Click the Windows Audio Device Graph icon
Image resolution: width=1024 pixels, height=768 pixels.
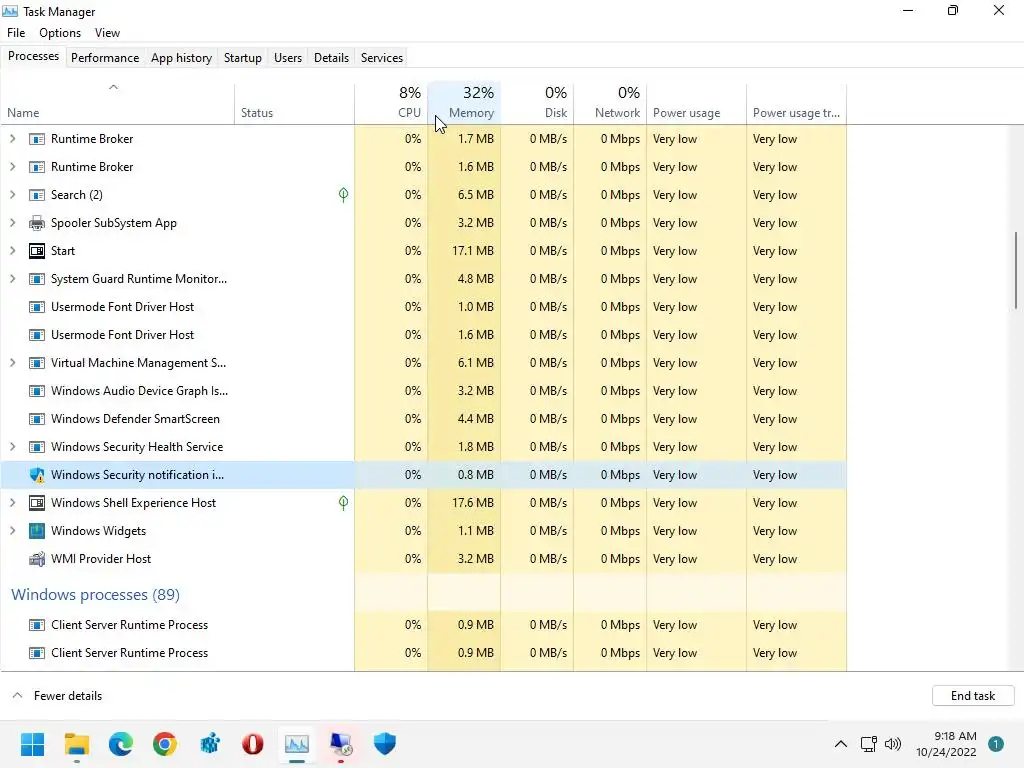(x=37, y=391)
